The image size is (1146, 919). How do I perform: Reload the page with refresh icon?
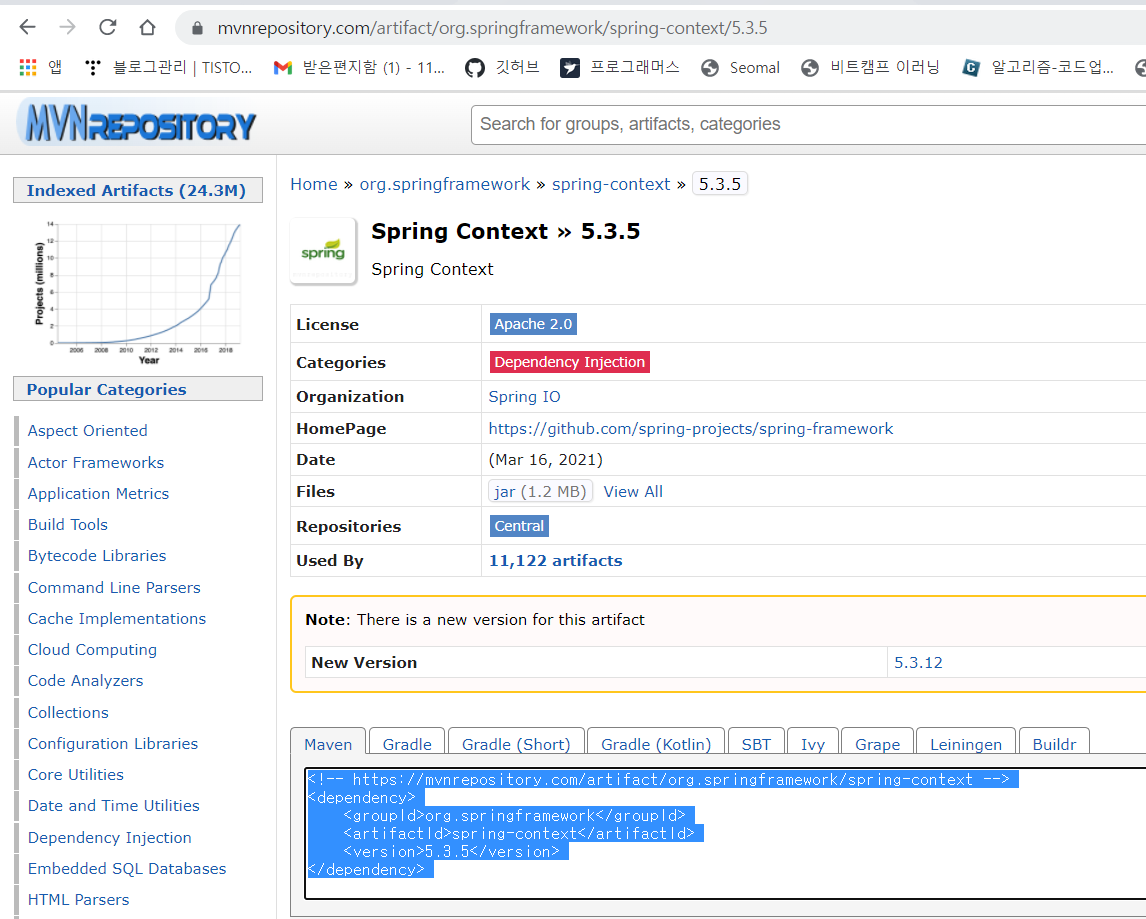tap(107, 28)
